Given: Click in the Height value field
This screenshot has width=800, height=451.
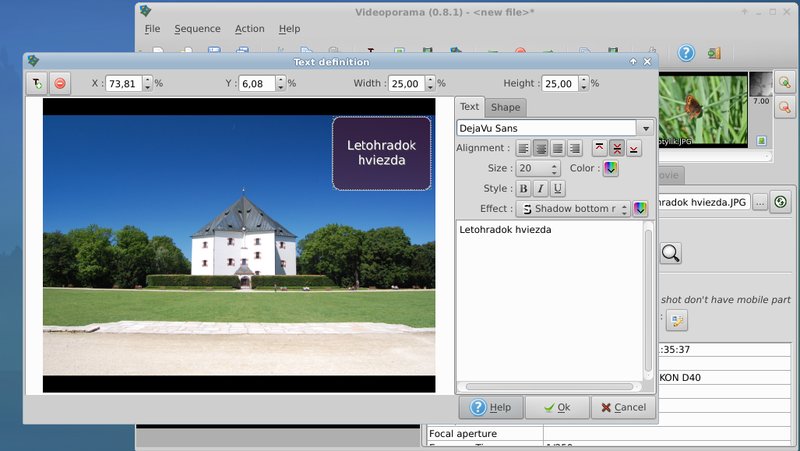Looking at the screenshot, I should [560, 84].
